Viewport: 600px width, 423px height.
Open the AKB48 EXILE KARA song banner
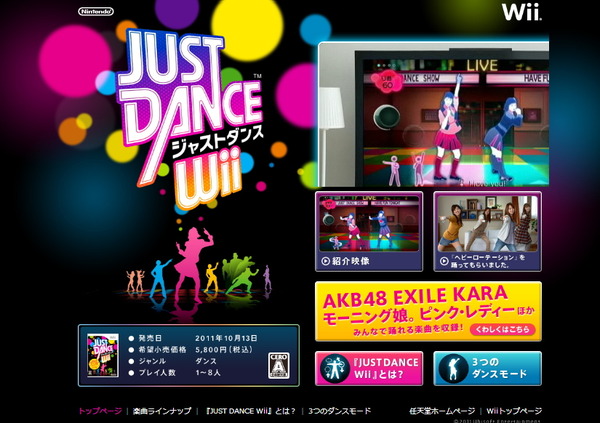(x=428, y=311)
